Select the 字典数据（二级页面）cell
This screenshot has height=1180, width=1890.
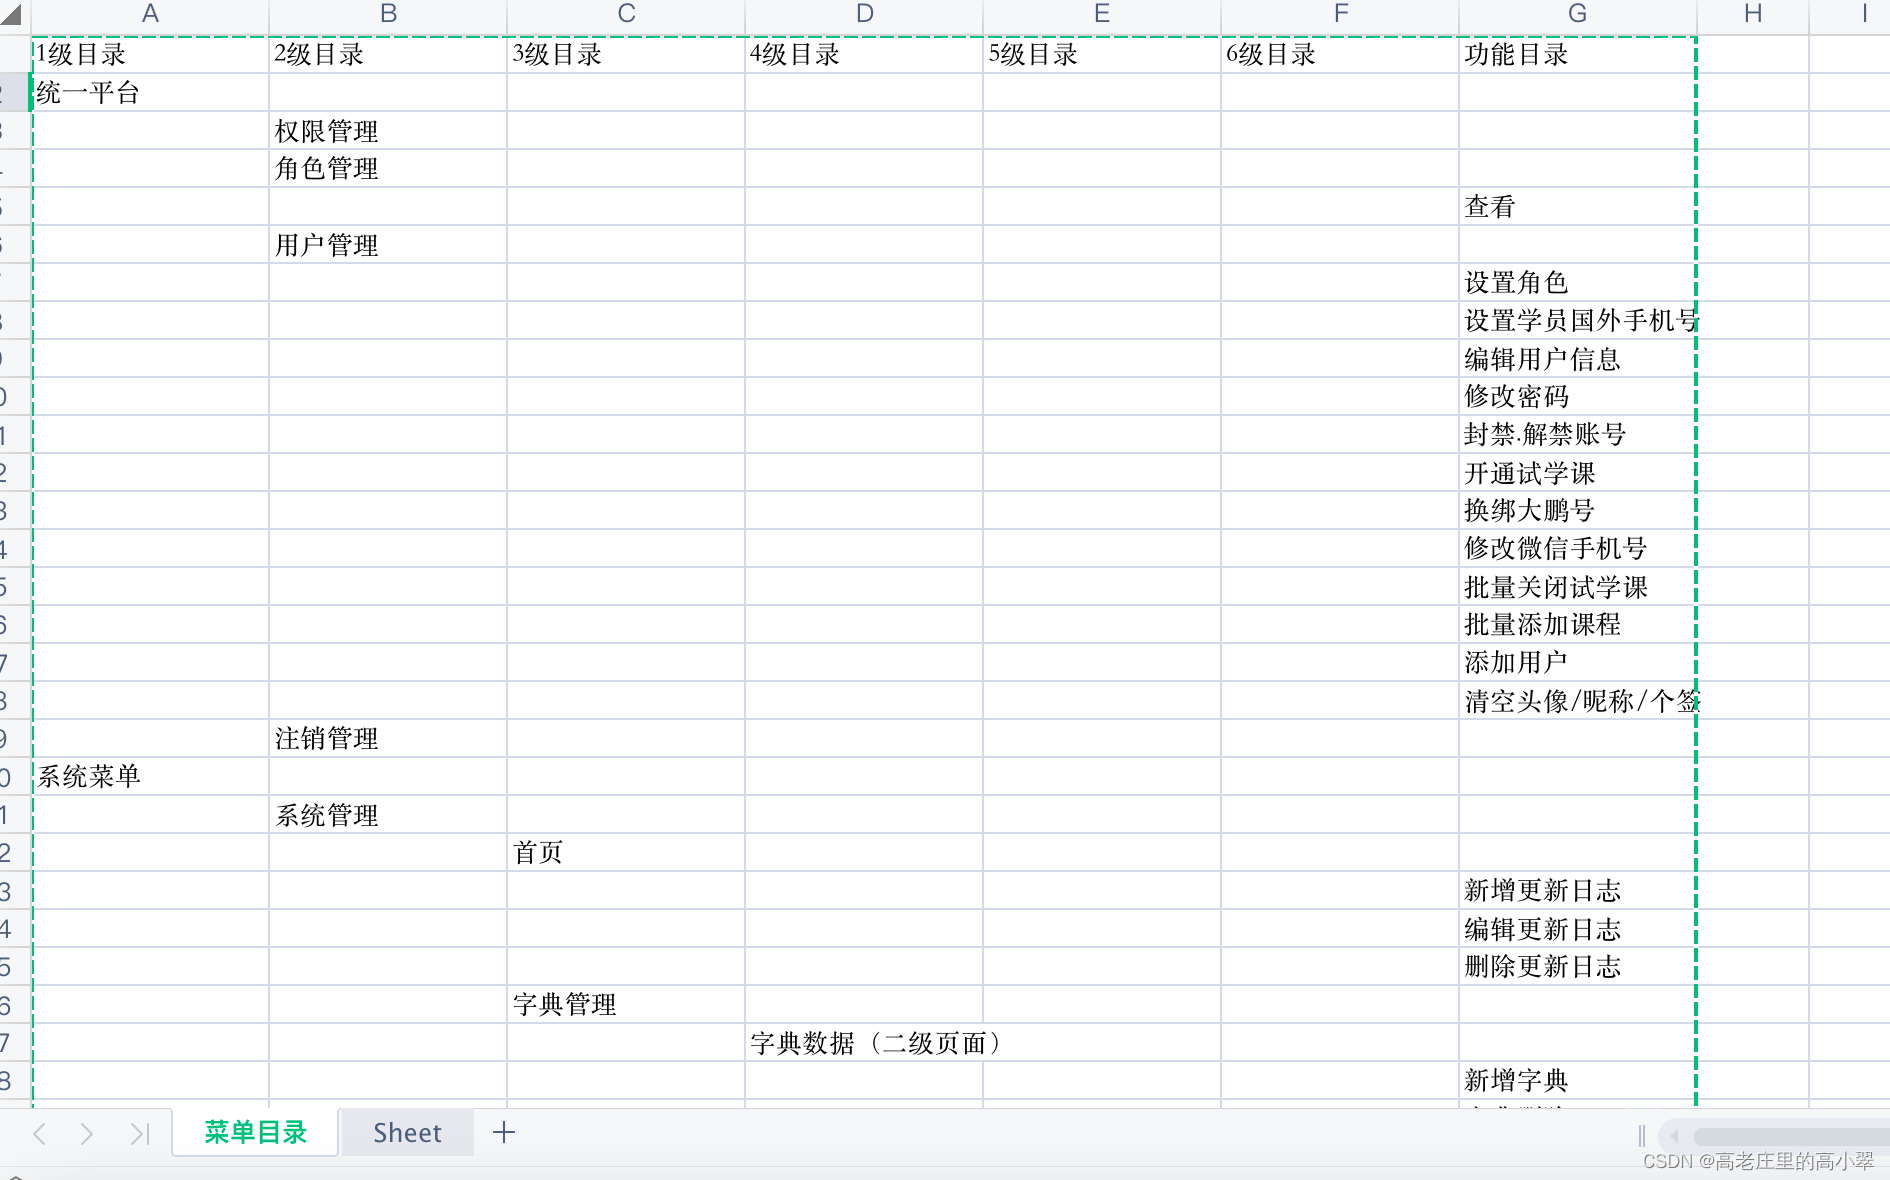pos(865,1043)
